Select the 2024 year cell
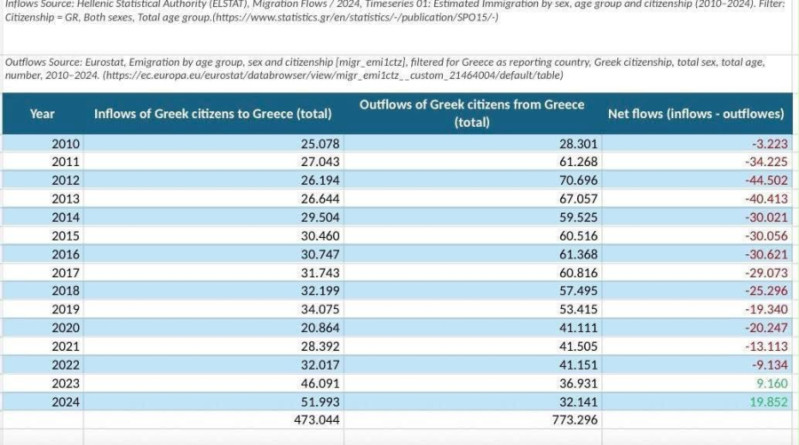This screenshot has height=445, width=799. click(x=42, y=402)
